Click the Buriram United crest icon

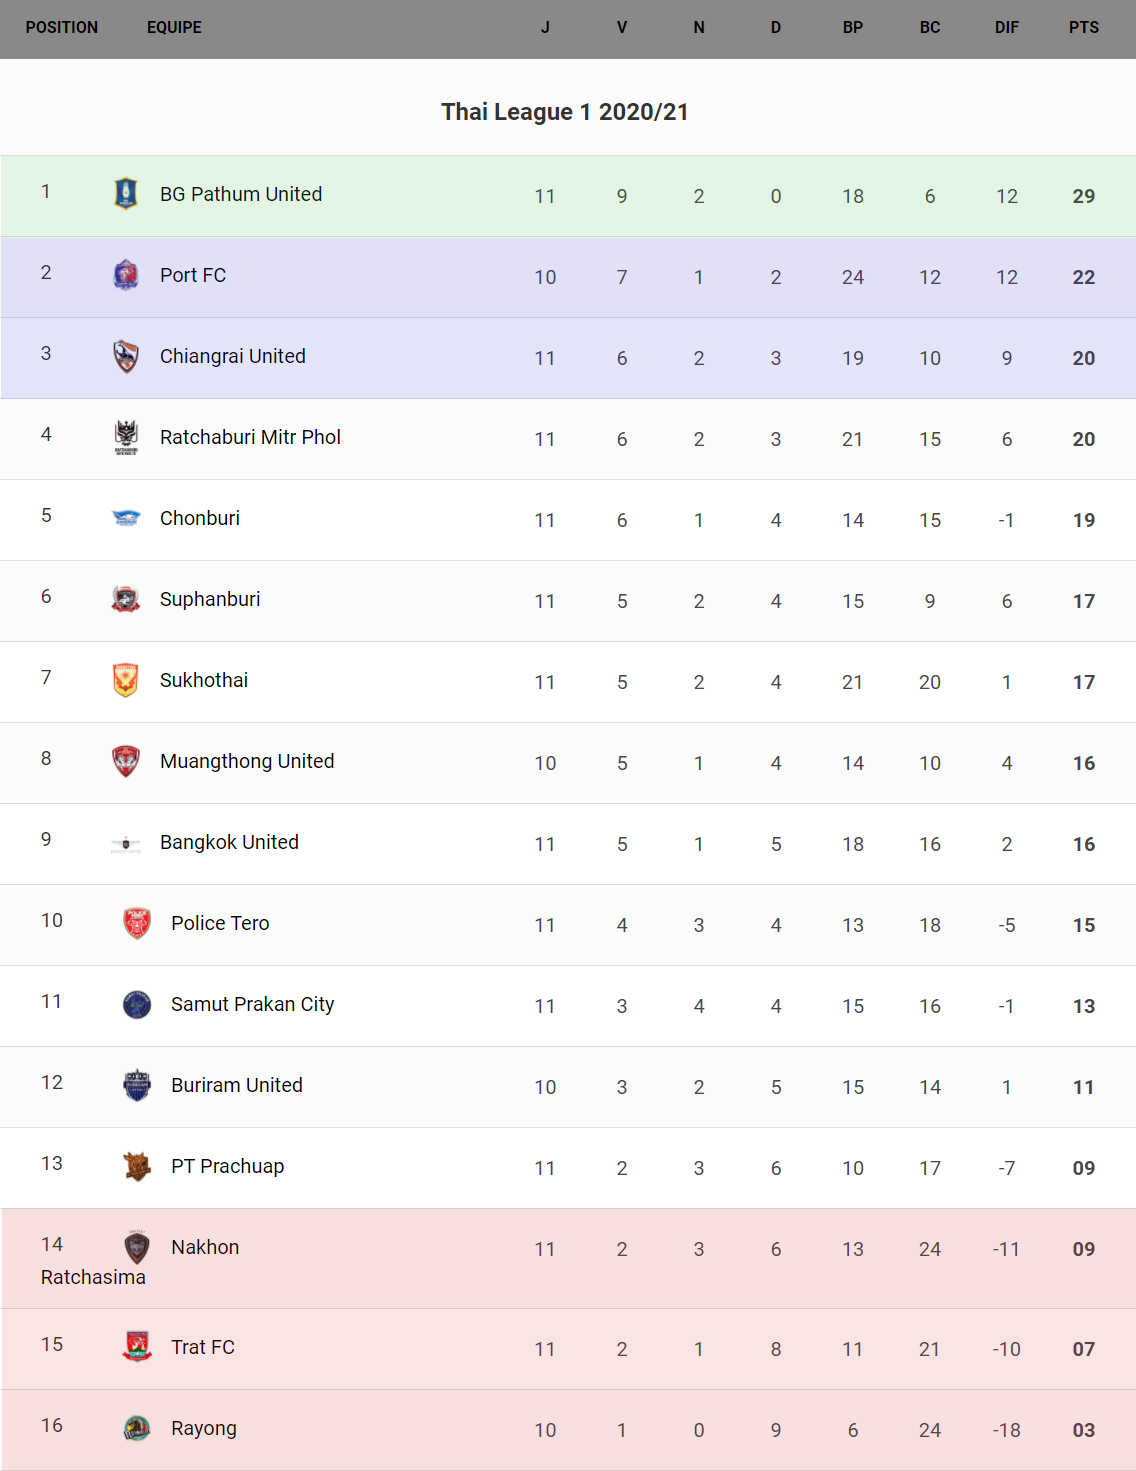click(137, 1085)
